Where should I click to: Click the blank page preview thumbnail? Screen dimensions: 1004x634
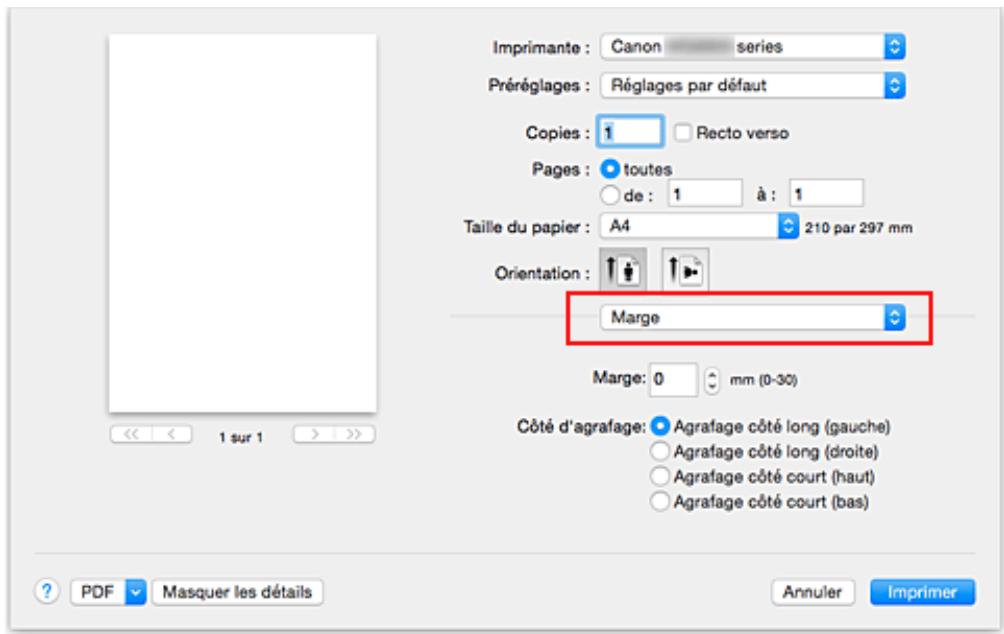pyautogui.click(x=243, y=224)
